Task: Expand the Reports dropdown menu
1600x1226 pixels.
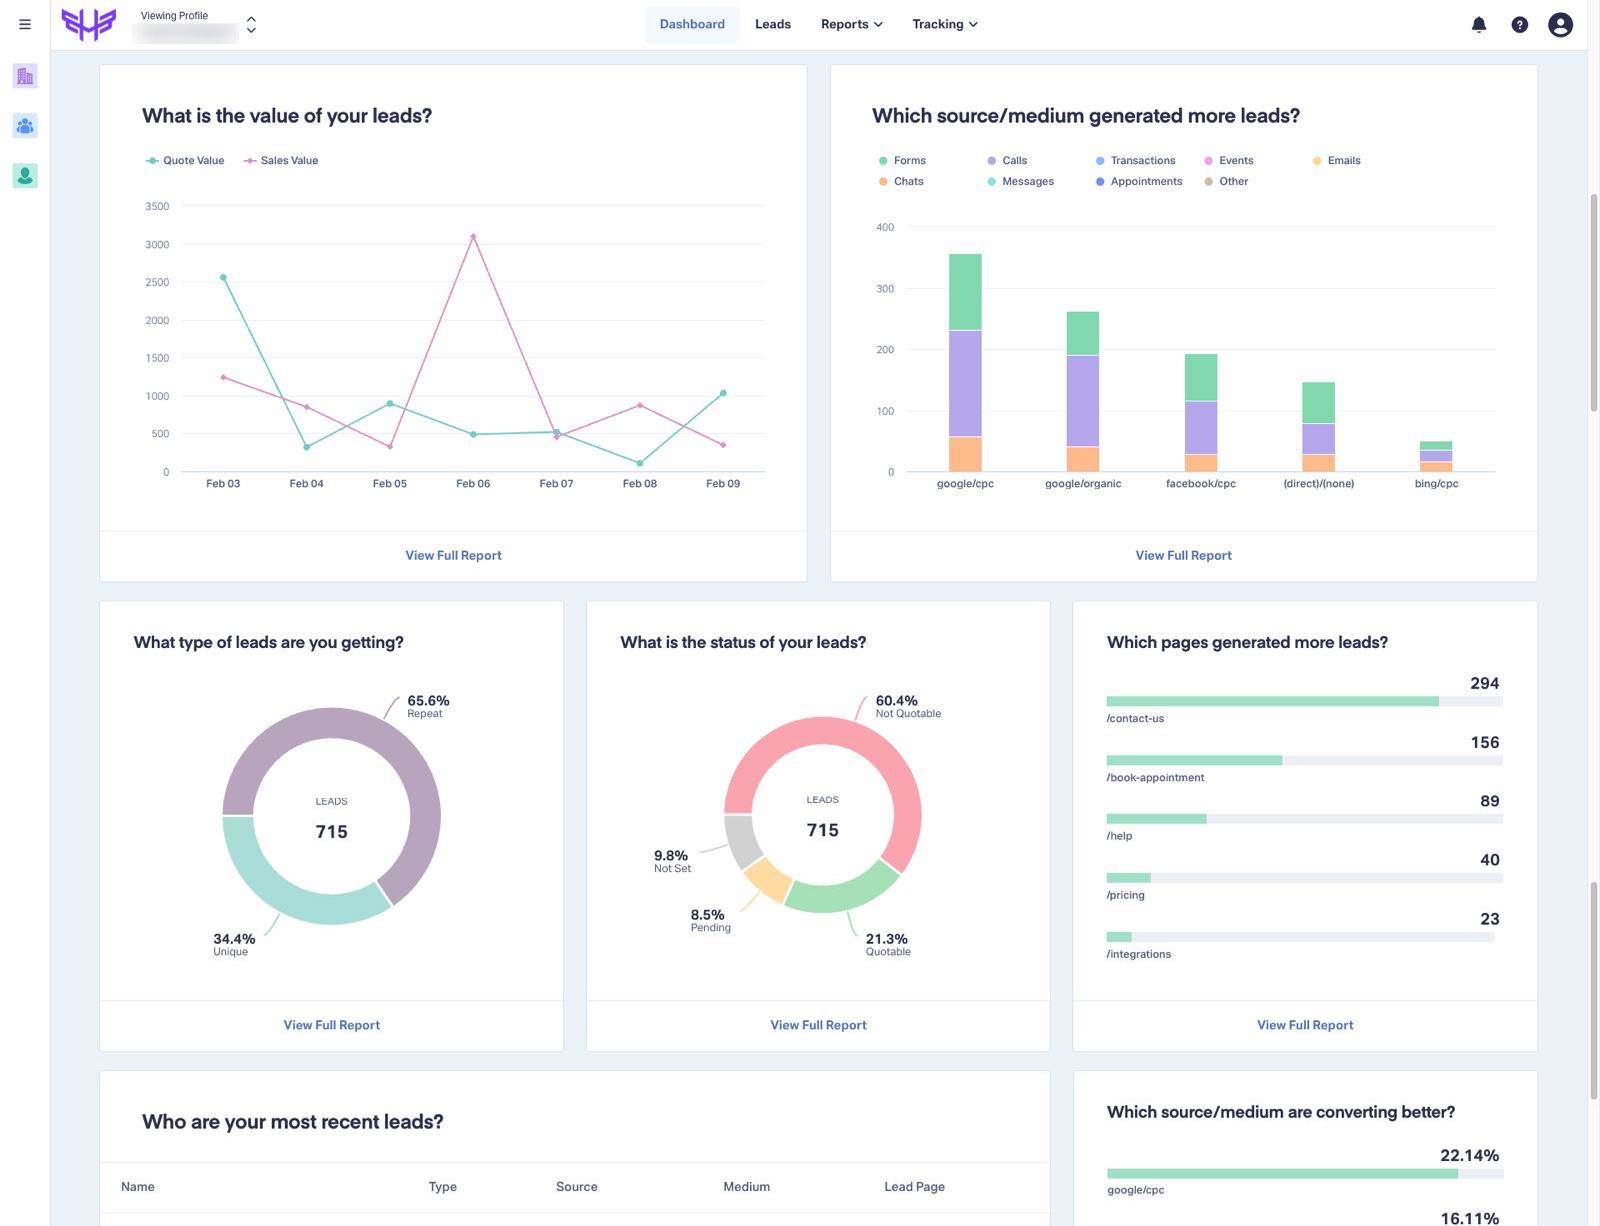Action: (x=851, y=24)
